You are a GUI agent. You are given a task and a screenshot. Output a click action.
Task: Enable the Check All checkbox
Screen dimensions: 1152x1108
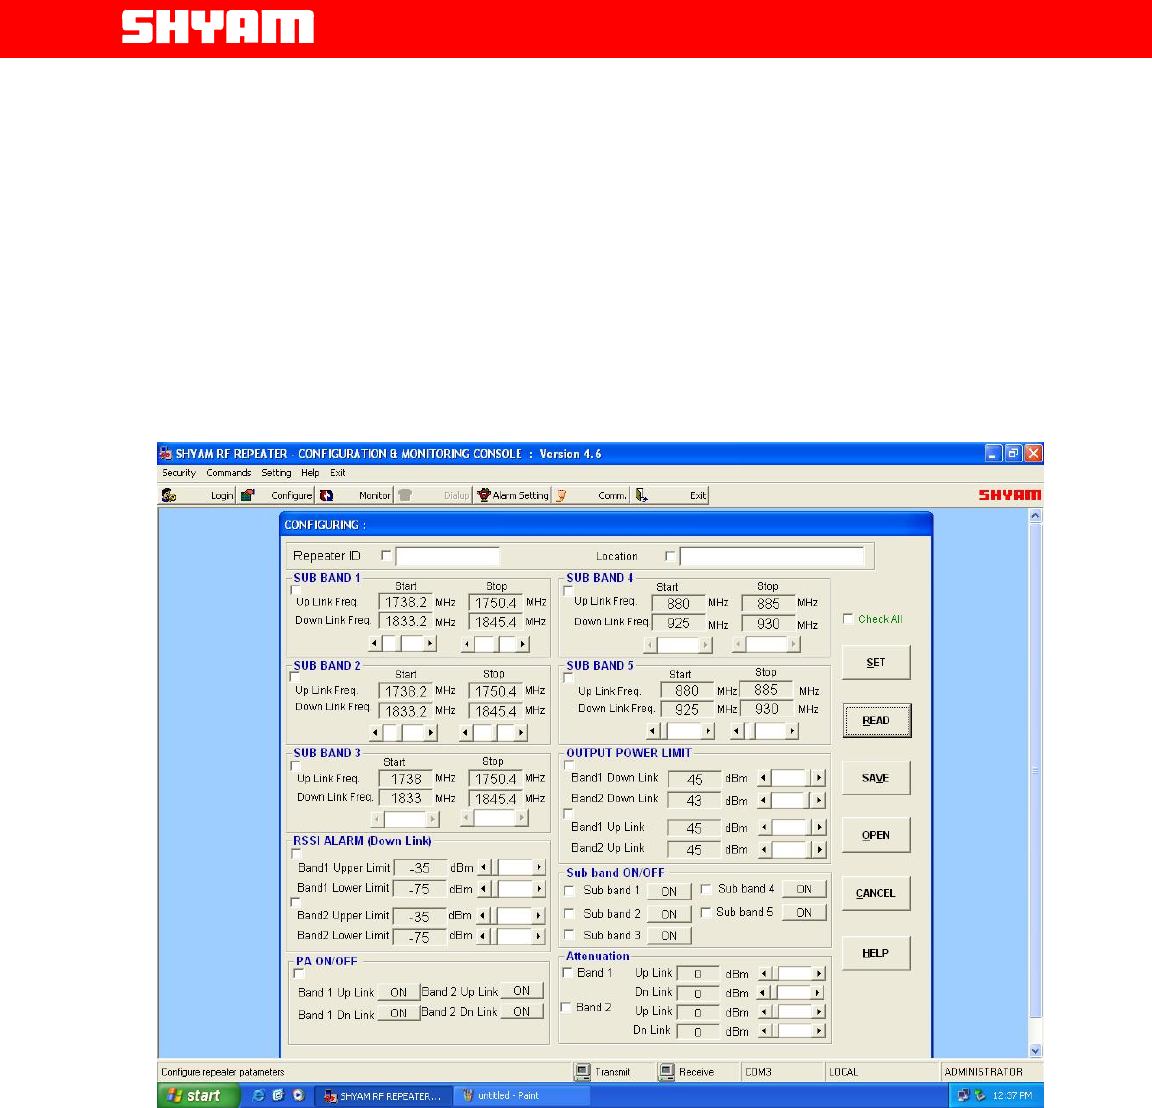(849, 619)
